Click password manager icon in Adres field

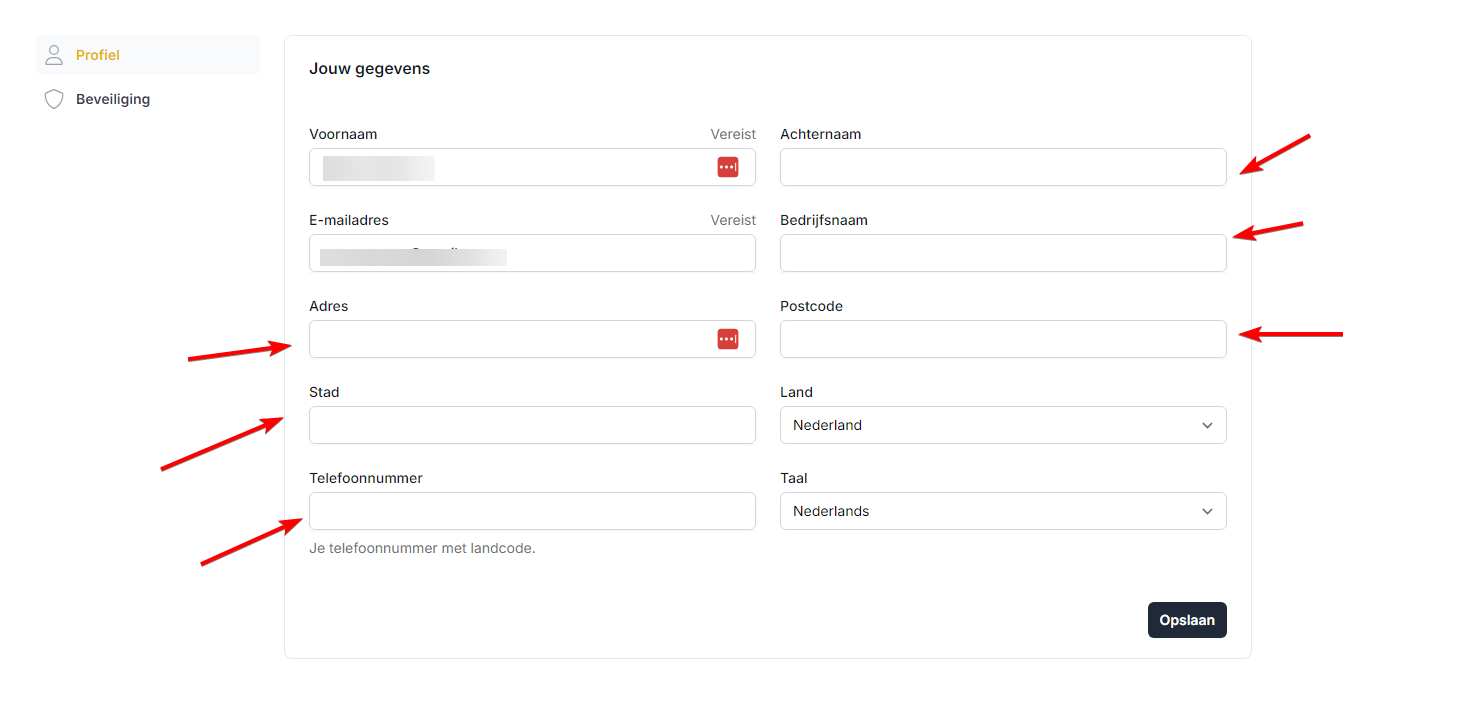727,339
